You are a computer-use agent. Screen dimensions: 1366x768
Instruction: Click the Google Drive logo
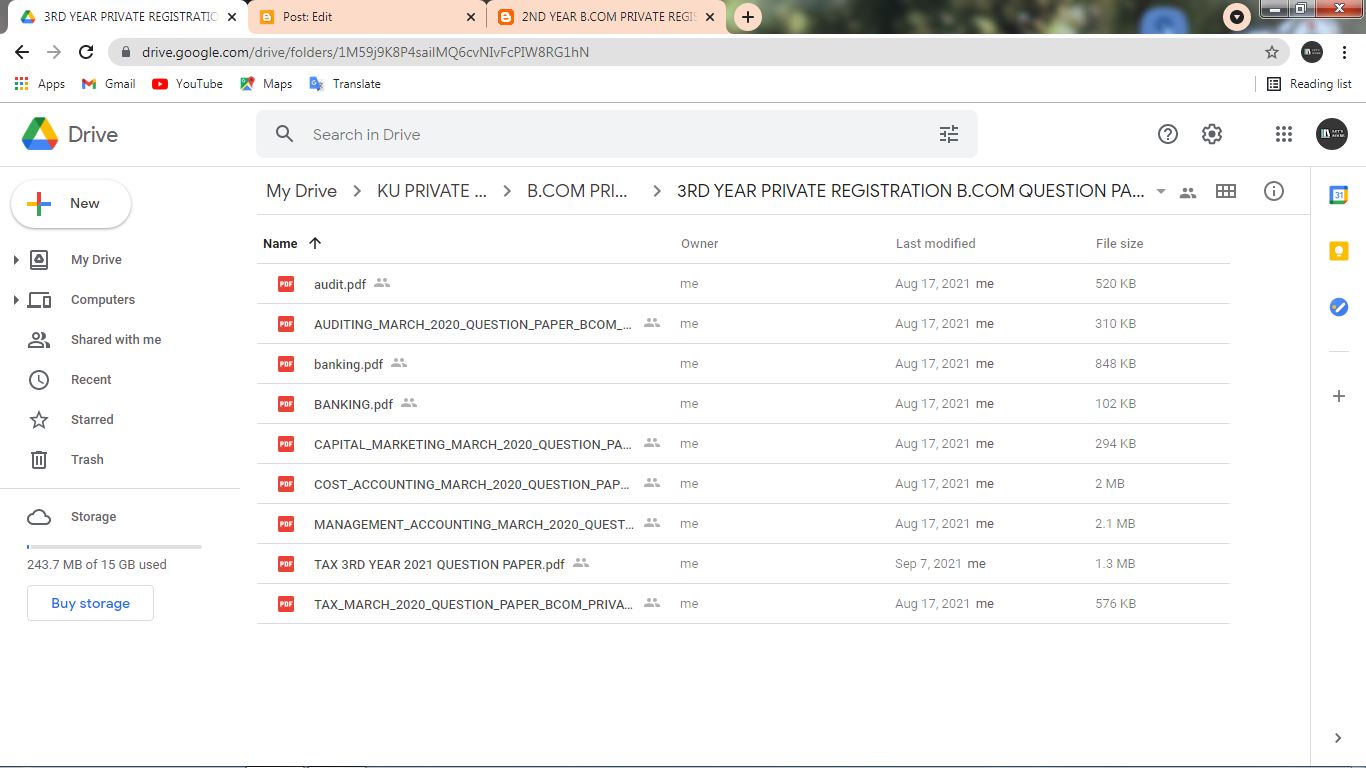pos(40,134)
